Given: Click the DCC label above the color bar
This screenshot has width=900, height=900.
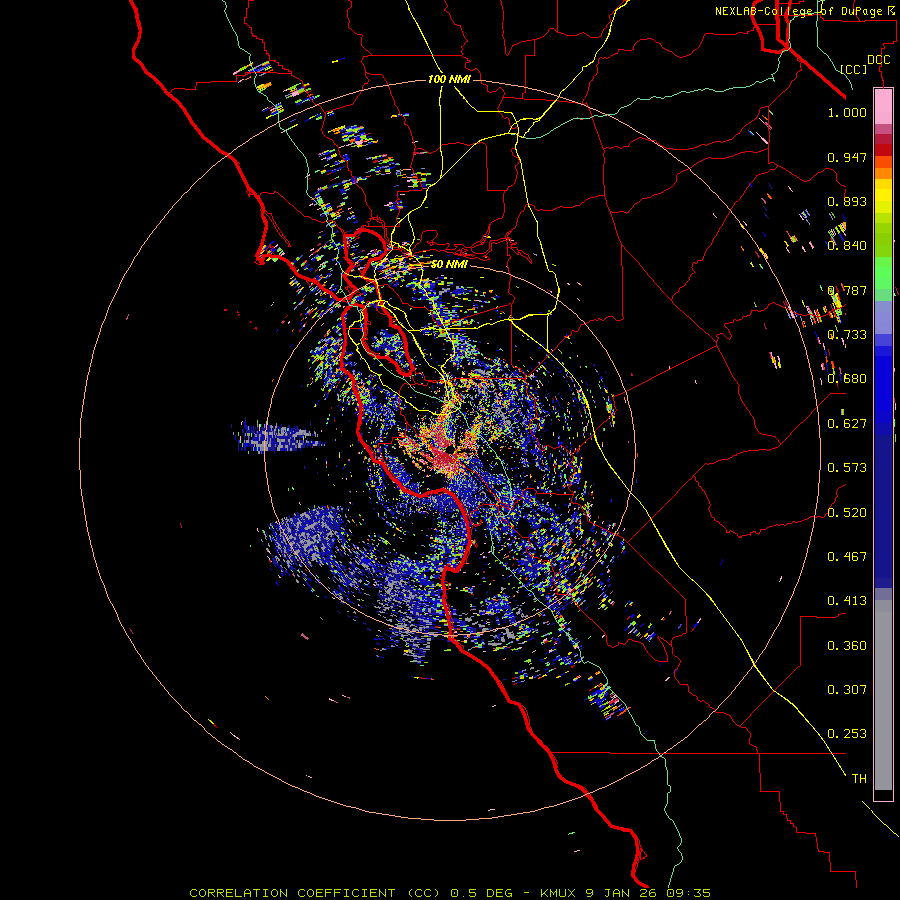Looking at the screenshot, I should coord(878,60).
